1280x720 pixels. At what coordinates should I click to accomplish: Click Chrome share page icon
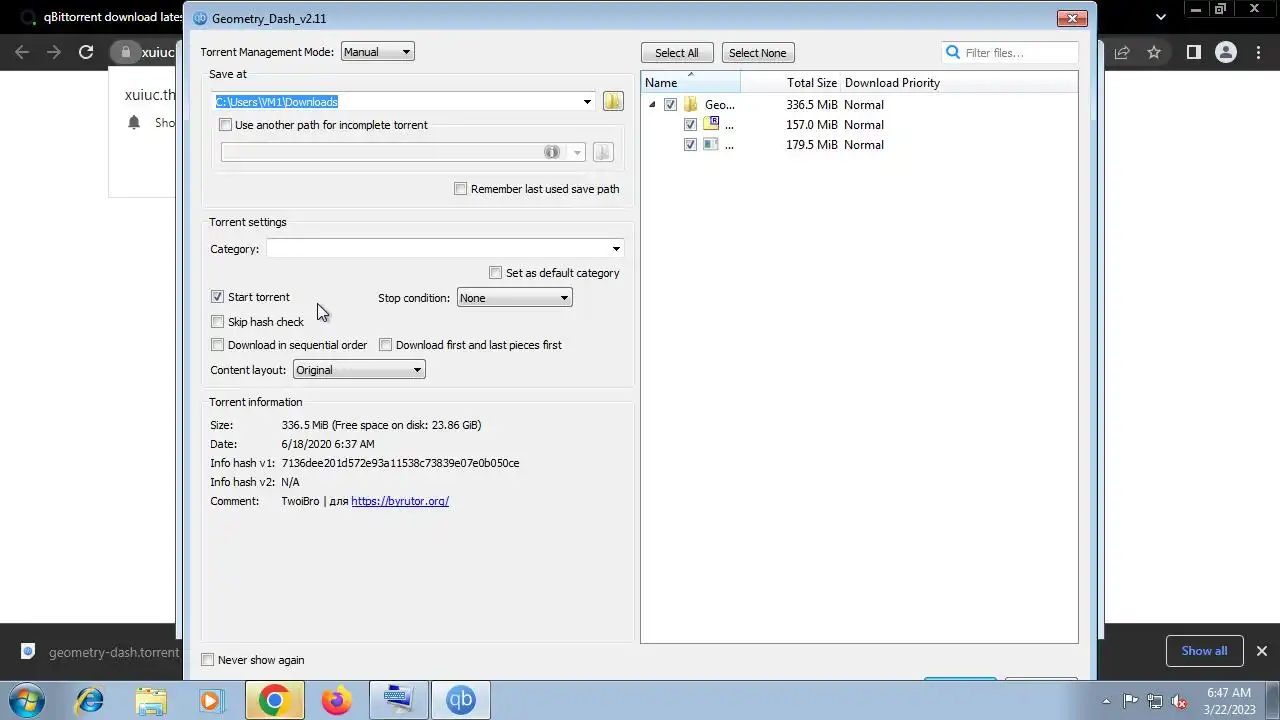point(1122,52)
